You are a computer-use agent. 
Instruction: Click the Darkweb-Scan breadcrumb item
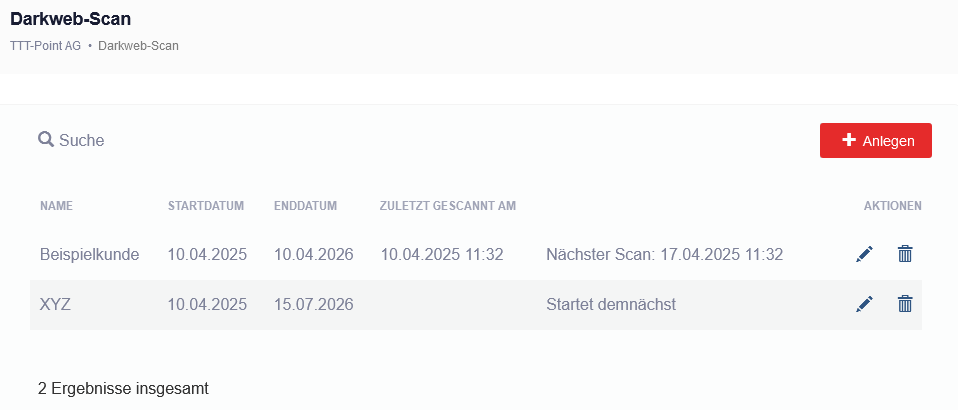pyautogui.click(x=138, y=45)
